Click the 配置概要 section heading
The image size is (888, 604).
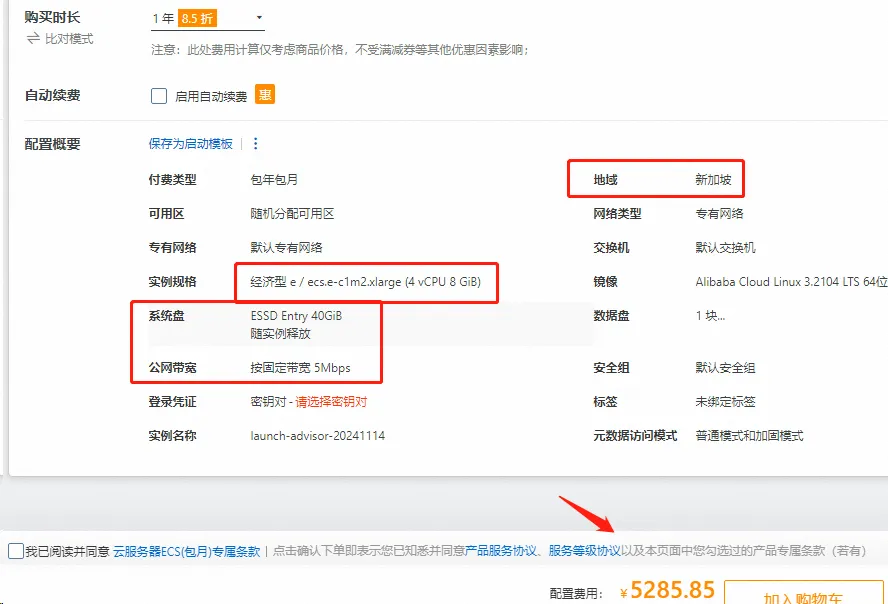[x=52, y=144]
